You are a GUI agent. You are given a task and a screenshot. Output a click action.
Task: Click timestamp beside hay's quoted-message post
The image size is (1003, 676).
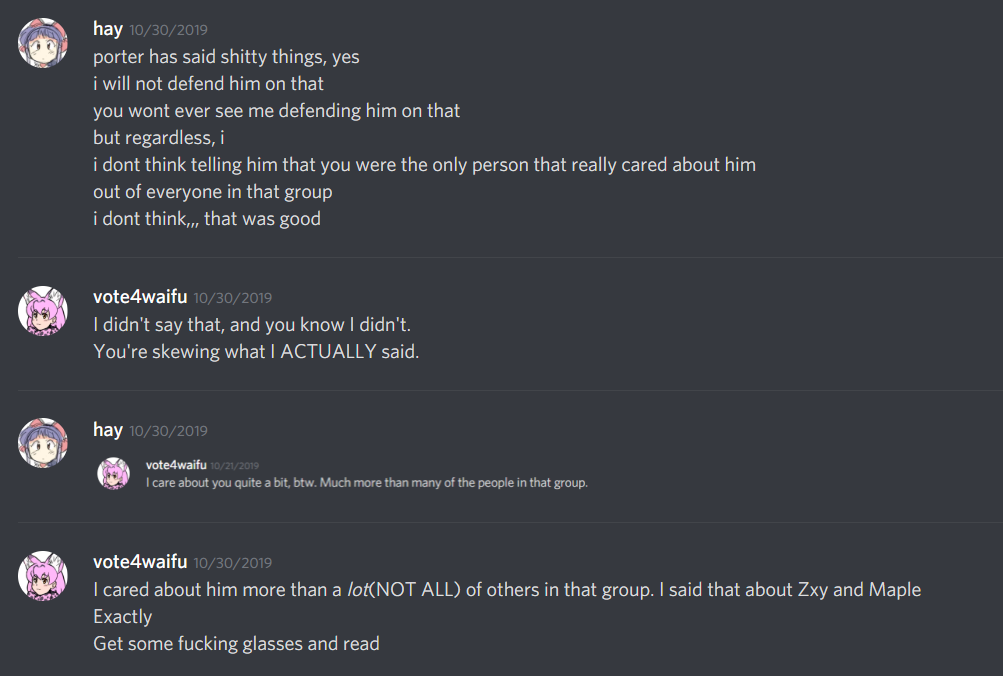[168, 431]
